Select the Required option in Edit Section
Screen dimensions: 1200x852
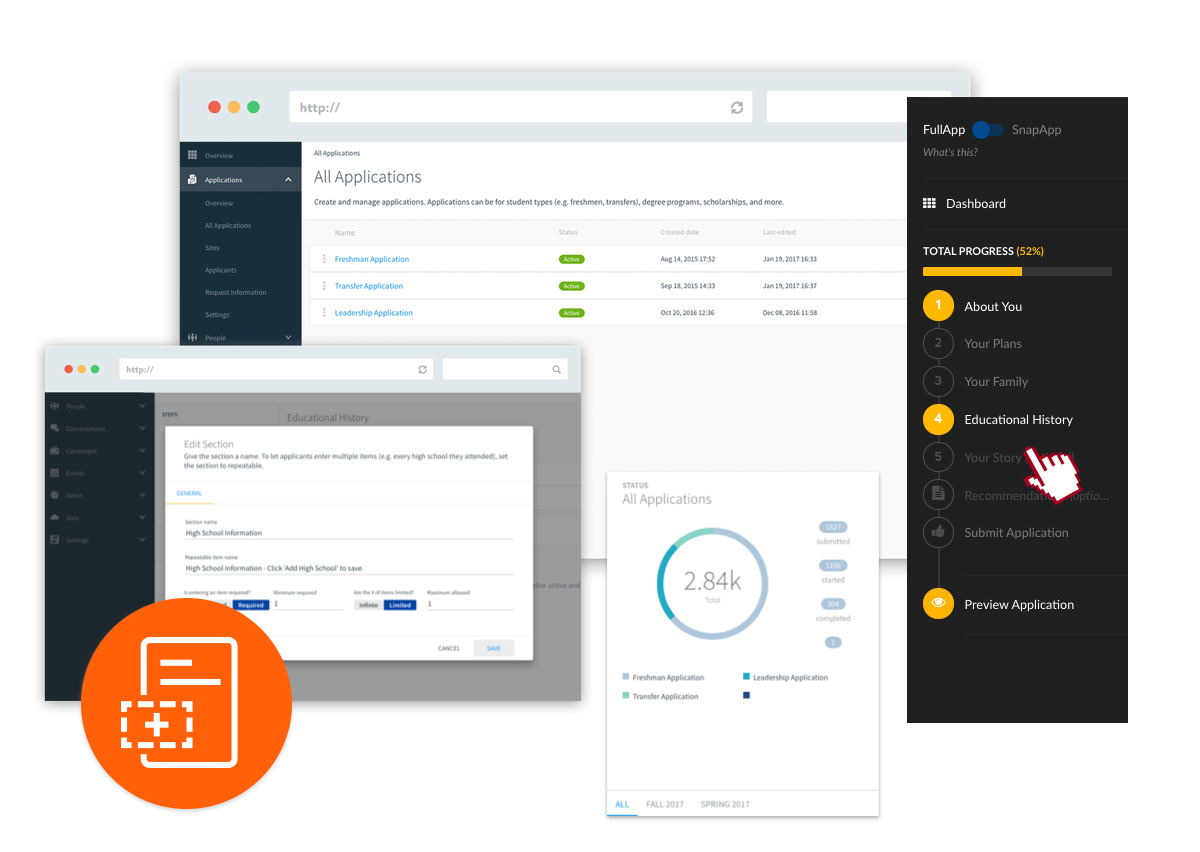pyautogui.click(x=250, y=605)
